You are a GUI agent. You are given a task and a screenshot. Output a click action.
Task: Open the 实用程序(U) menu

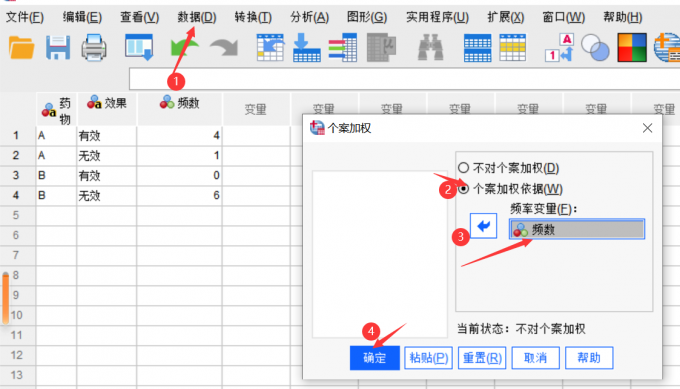pyautogui.click(x=437, y=17)
